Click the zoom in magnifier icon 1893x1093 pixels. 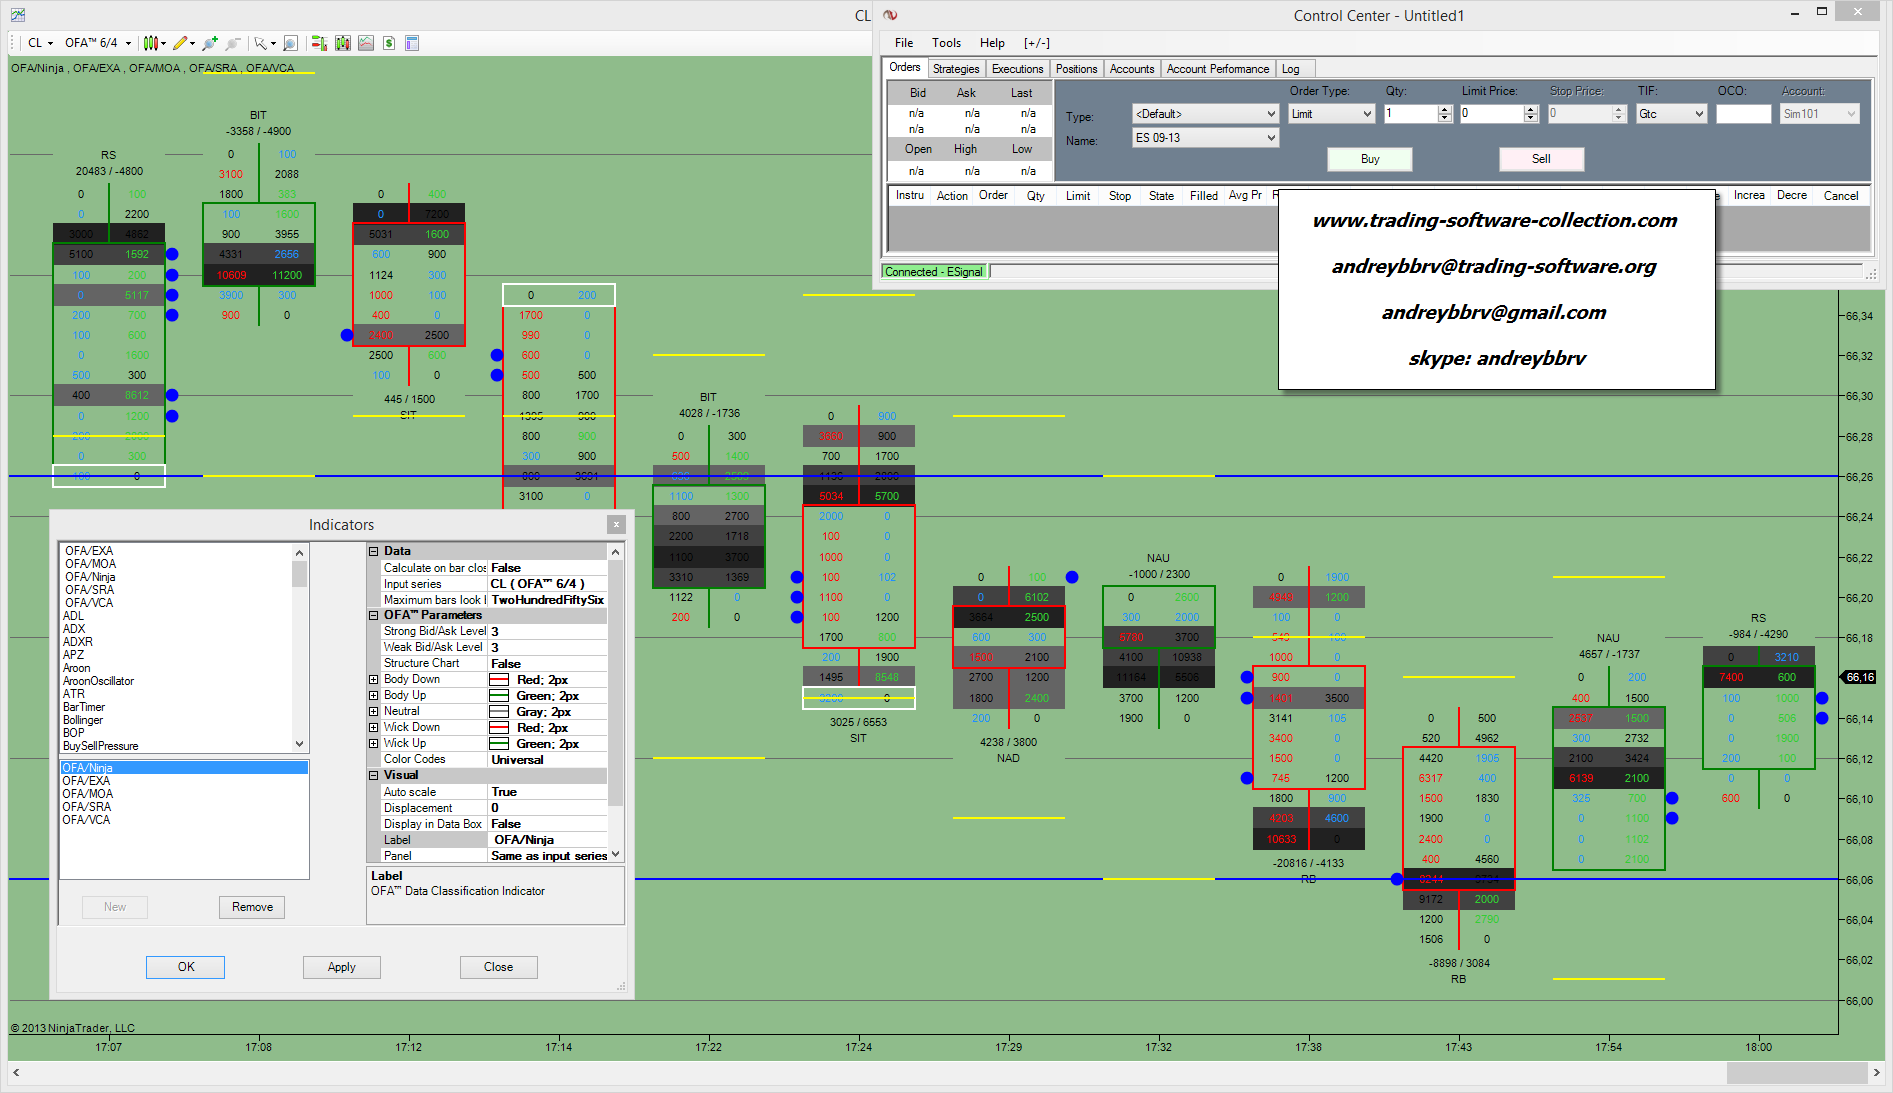[209, 43]
